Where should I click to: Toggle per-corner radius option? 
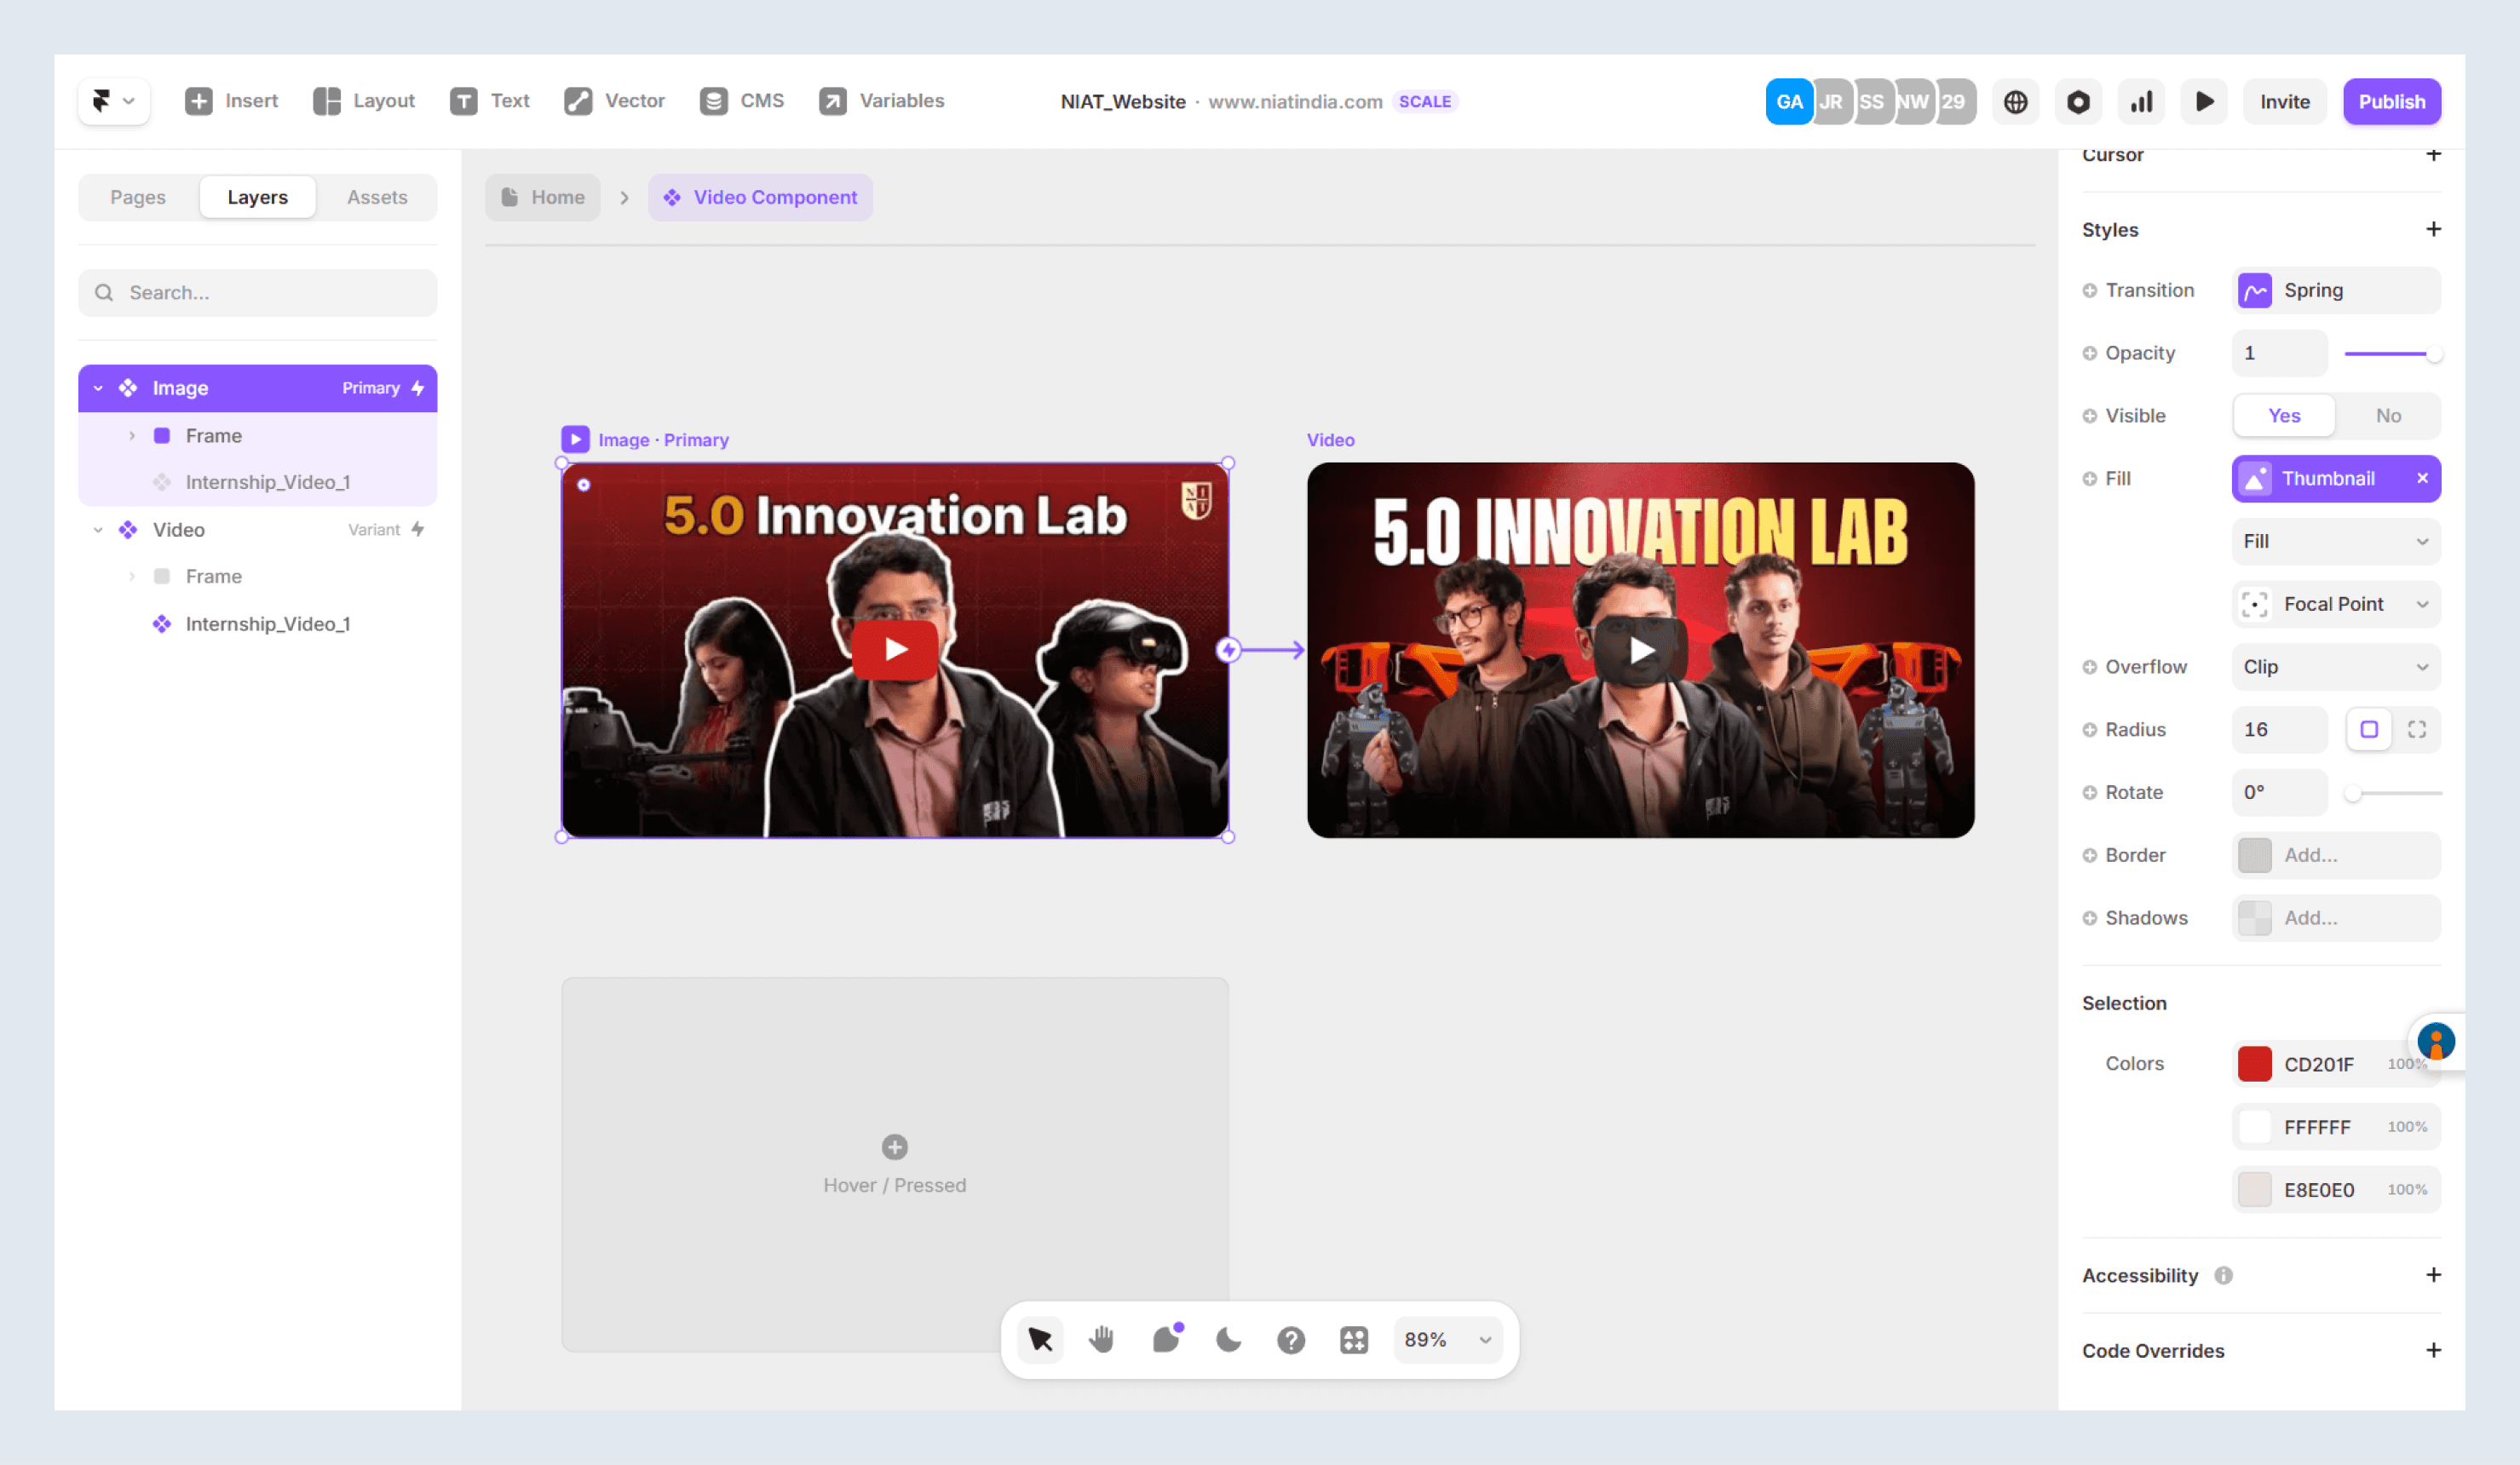(x=2416, y=729)
